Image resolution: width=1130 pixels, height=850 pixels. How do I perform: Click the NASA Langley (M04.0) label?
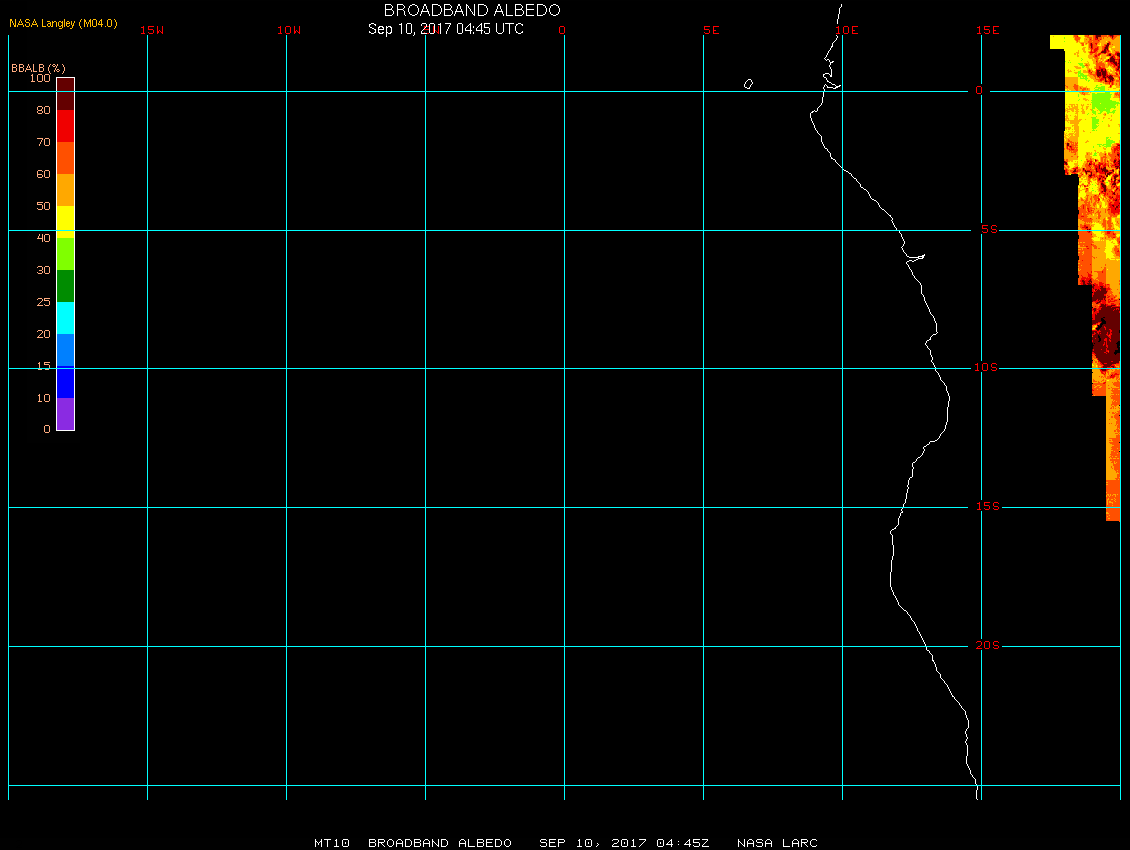tap(63, 23)
